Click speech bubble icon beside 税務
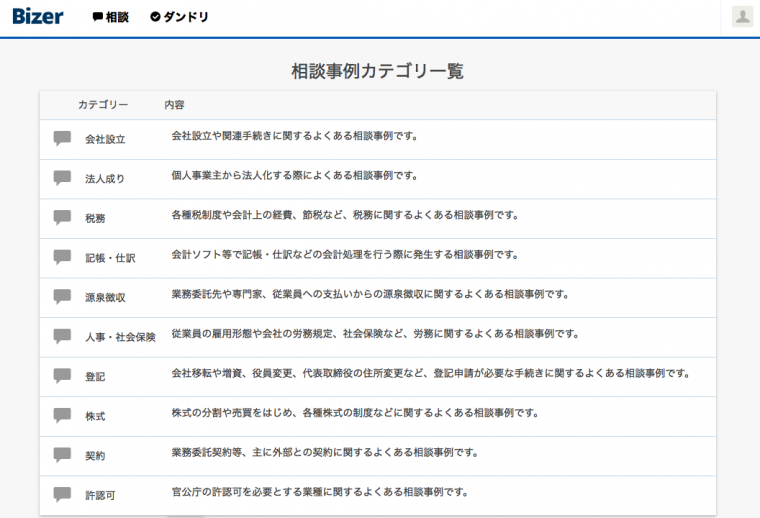The width and height of the screenshot is (760, 518). 62,218
